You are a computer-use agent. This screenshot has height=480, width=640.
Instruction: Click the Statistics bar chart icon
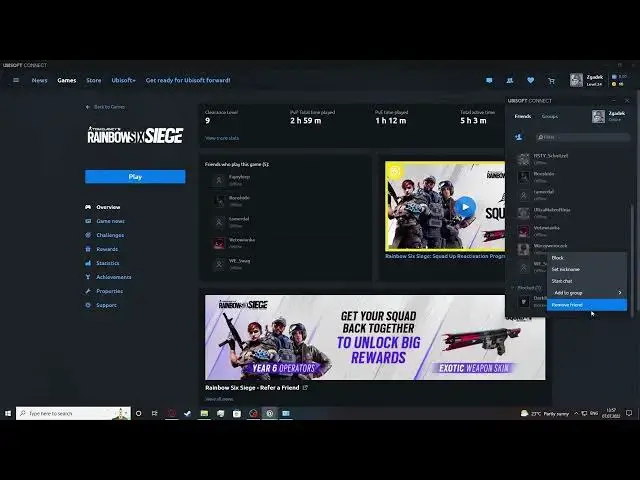pos(88,263)
